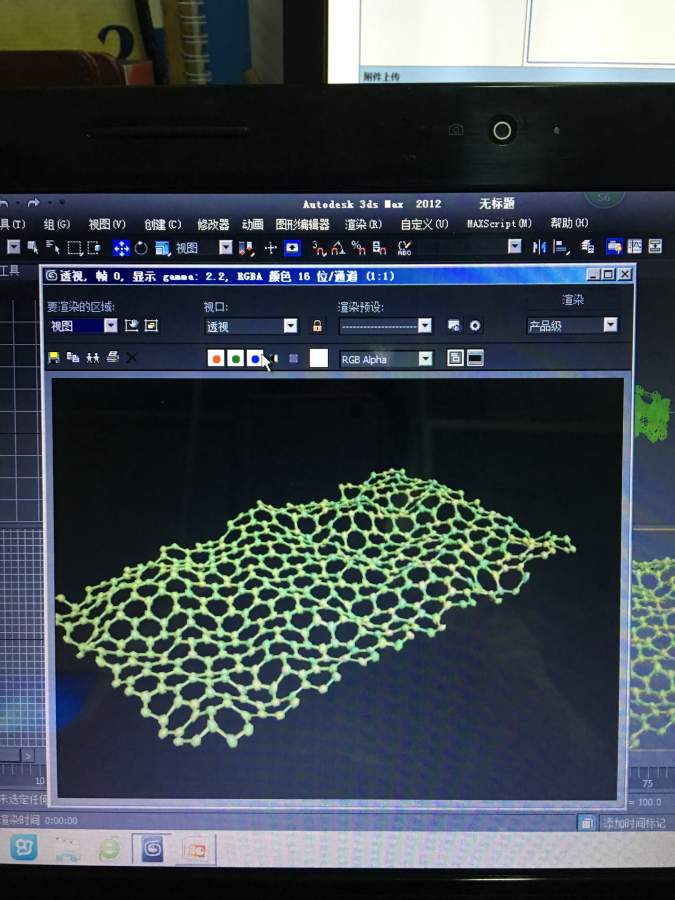Click the Copy Image icon
This screenshot has width=675, height=900.
[73, 358]
